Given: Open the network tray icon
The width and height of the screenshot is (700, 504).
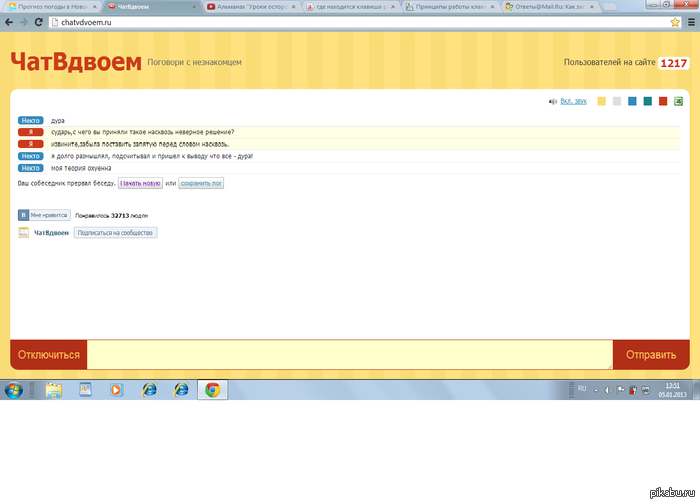Looking at the screenshot, I should point(646,390).
